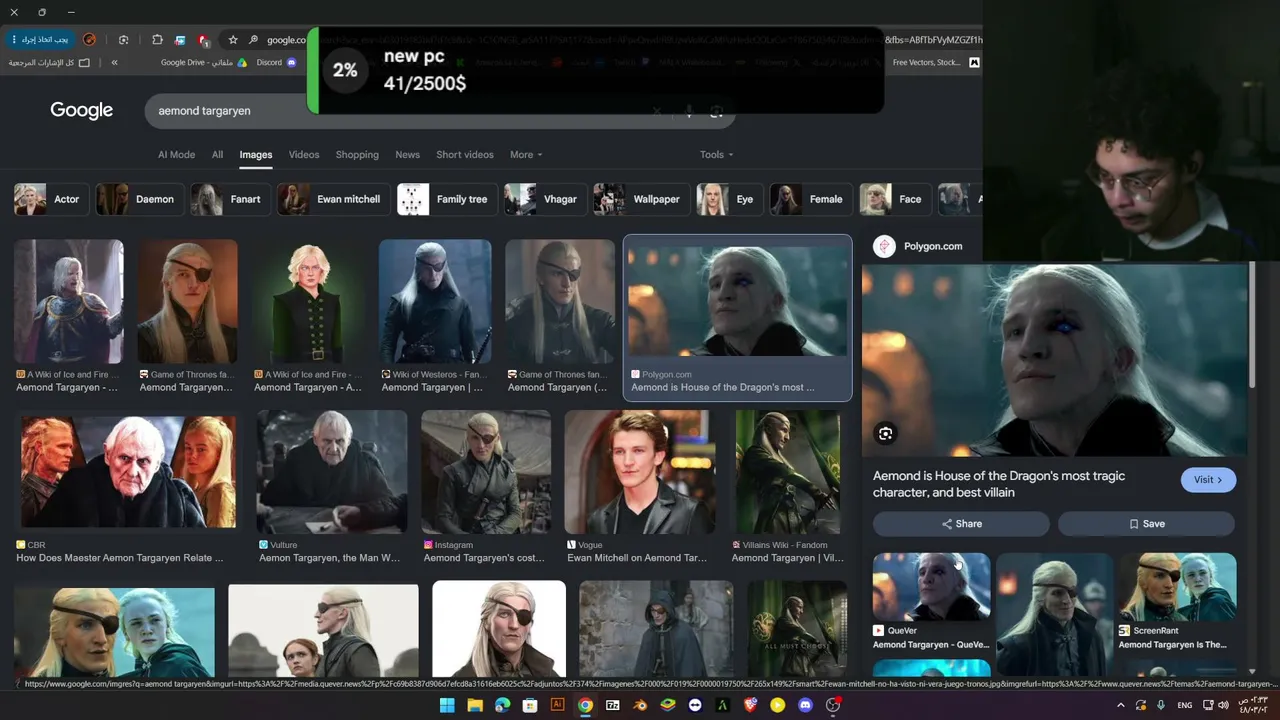This screenshot has width=1280, height=720.
Task: Open preview title 'Aemond is House of the Dragon's most tragic'
Action: tap(999, 484)
